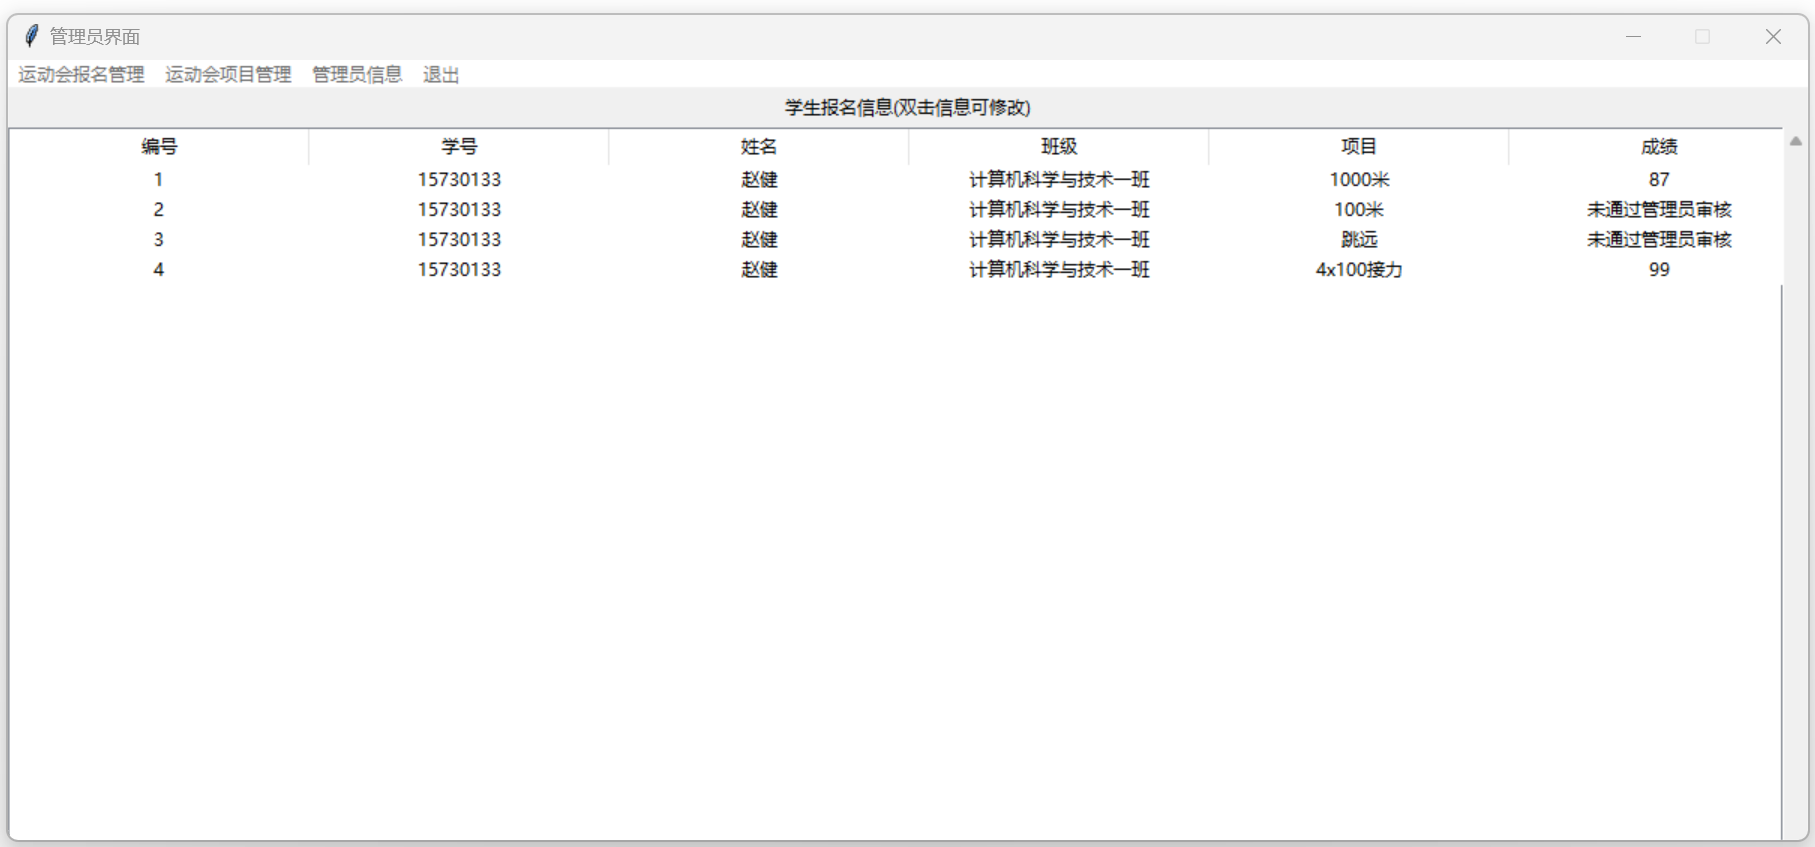Image resolution: width=1815 pixels, height=847 pixels.
Task: Select the row with project 1000米
Action: point(896,180)
